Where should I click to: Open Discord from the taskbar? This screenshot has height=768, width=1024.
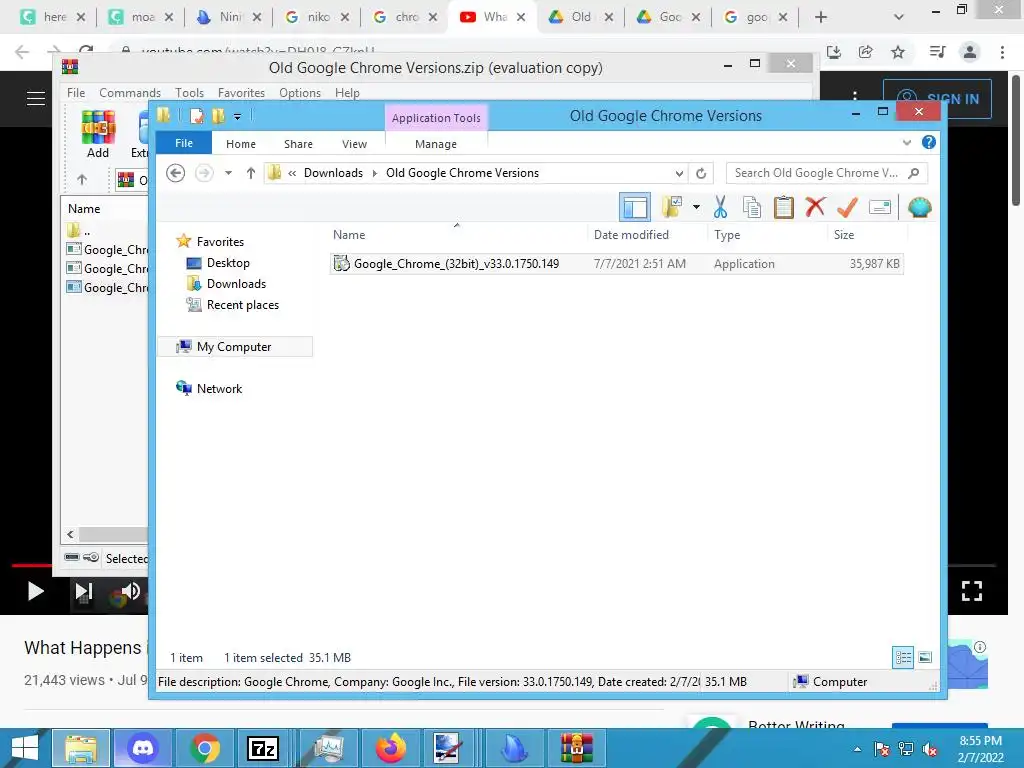coord(143,748)
